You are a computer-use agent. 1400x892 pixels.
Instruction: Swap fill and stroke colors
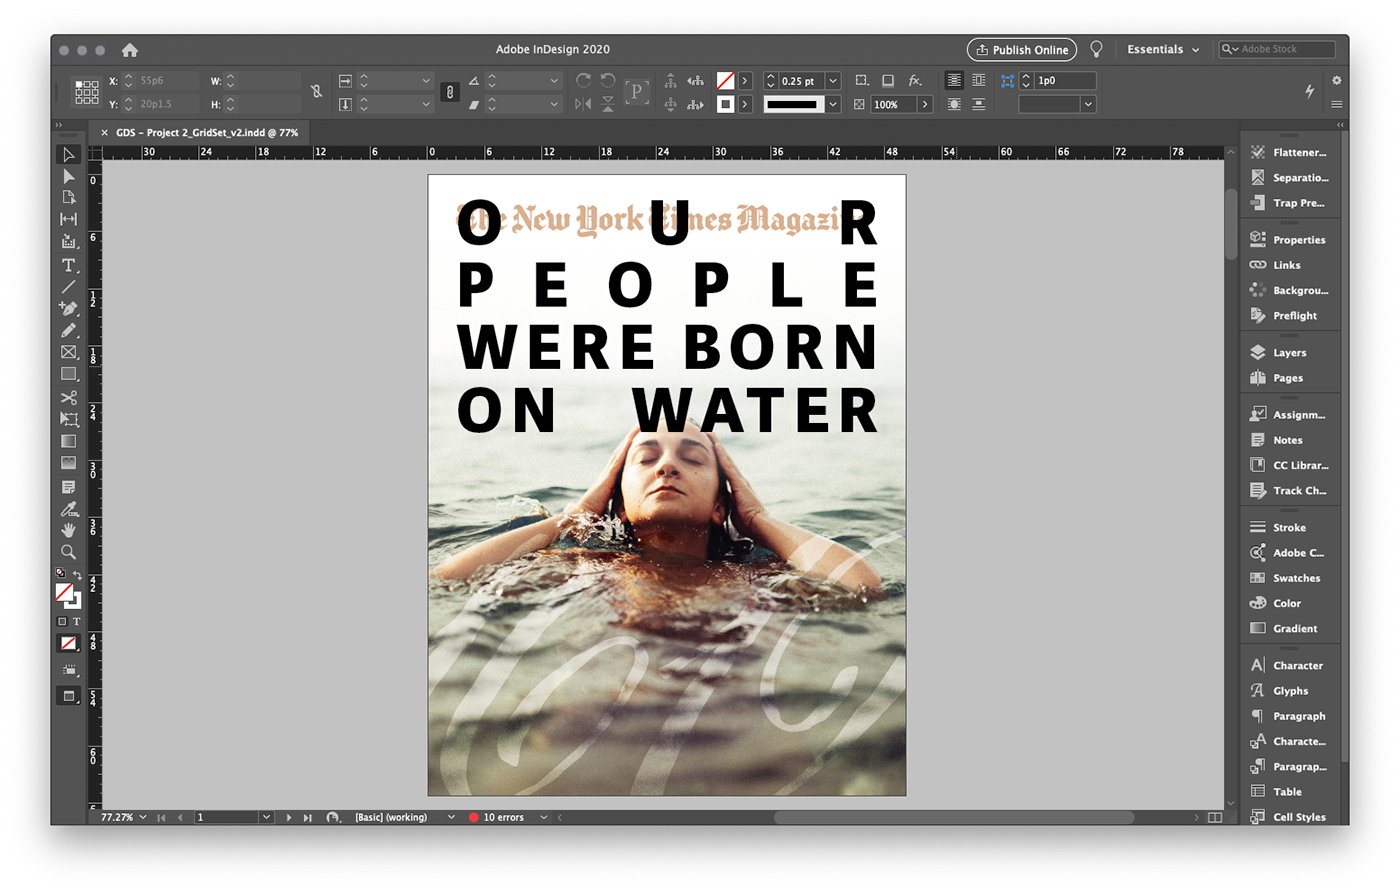(77, 575)
